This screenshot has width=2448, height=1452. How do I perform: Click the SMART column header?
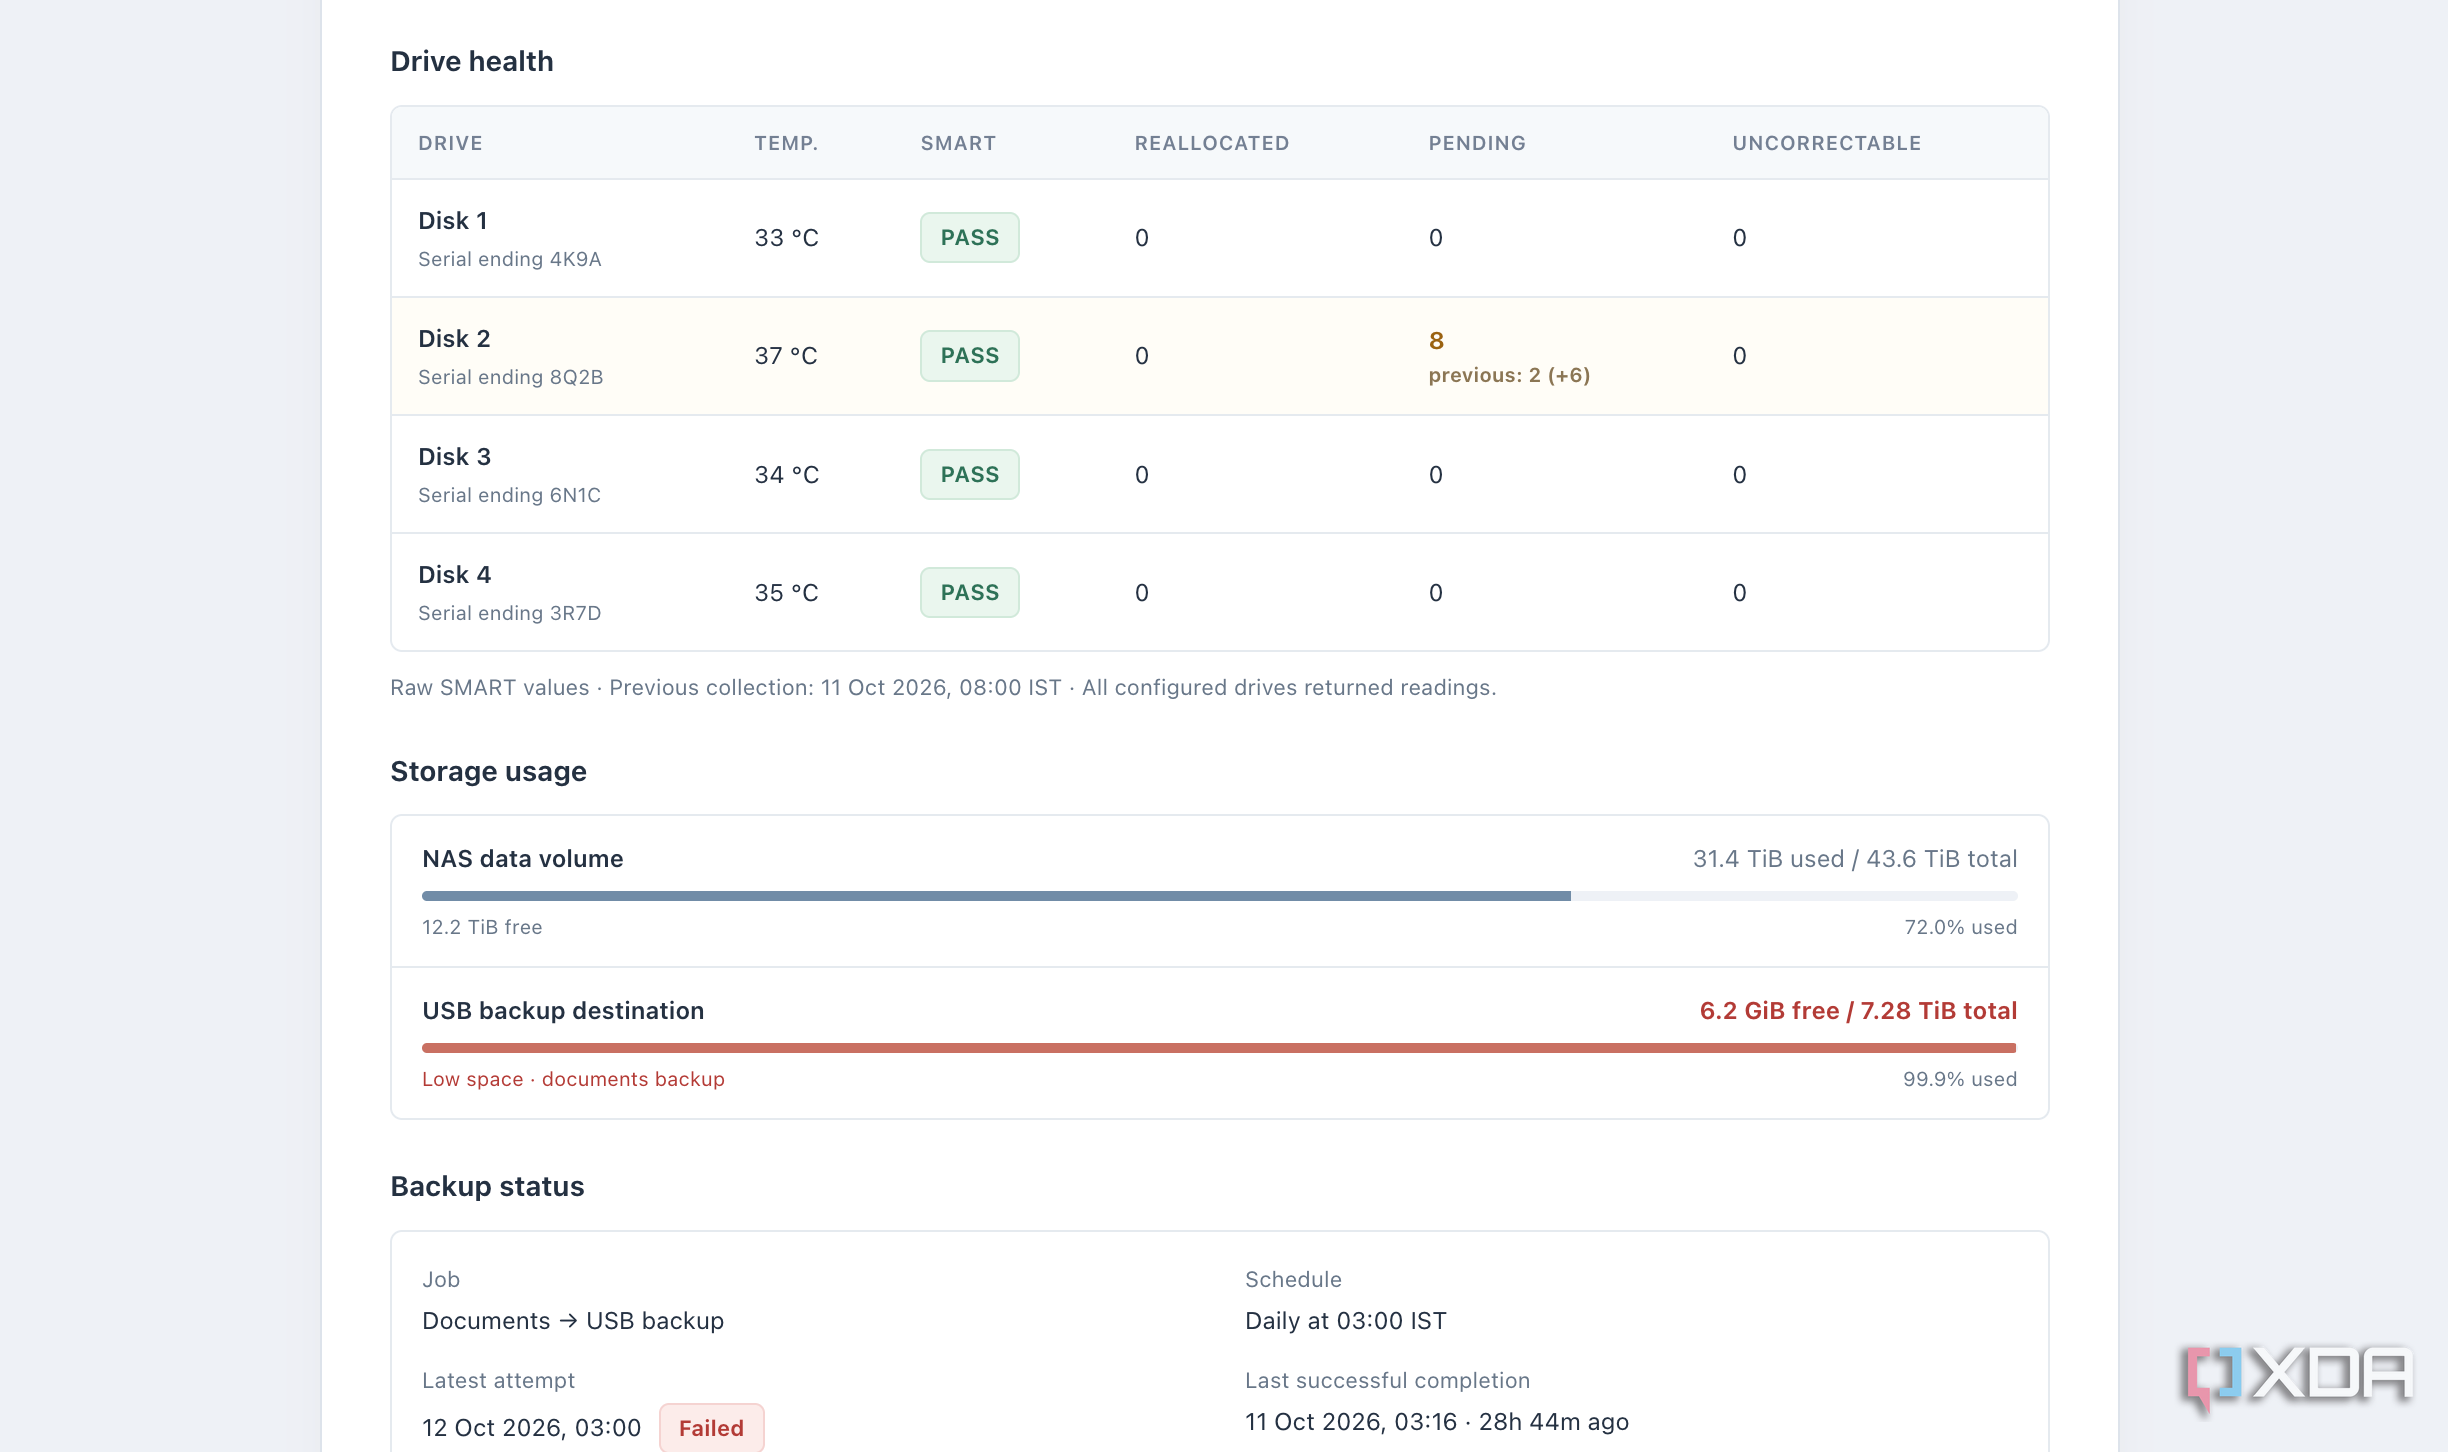click(x=958, y=143)
